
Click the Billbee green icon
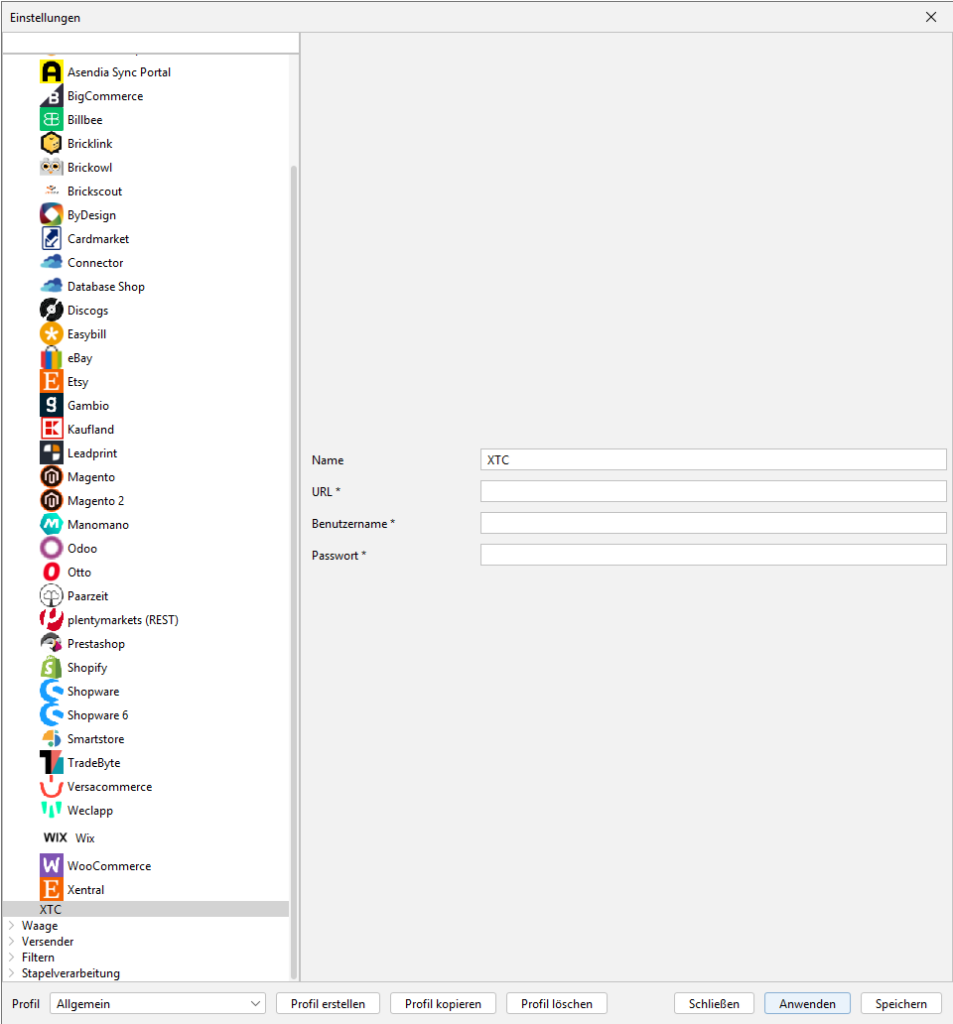(x=51, y=120)
